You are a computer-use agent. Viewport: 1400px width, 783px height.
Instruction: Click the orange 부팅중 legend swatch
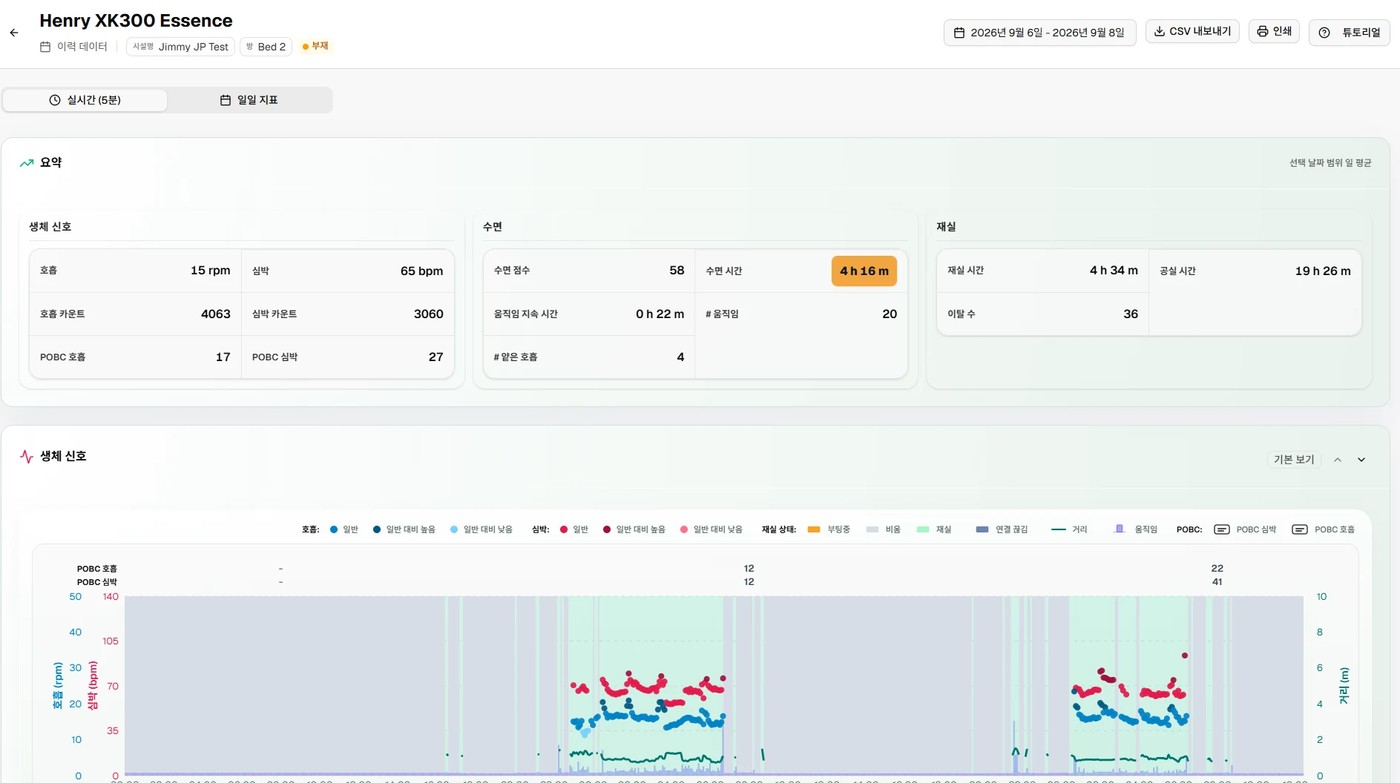813,529
